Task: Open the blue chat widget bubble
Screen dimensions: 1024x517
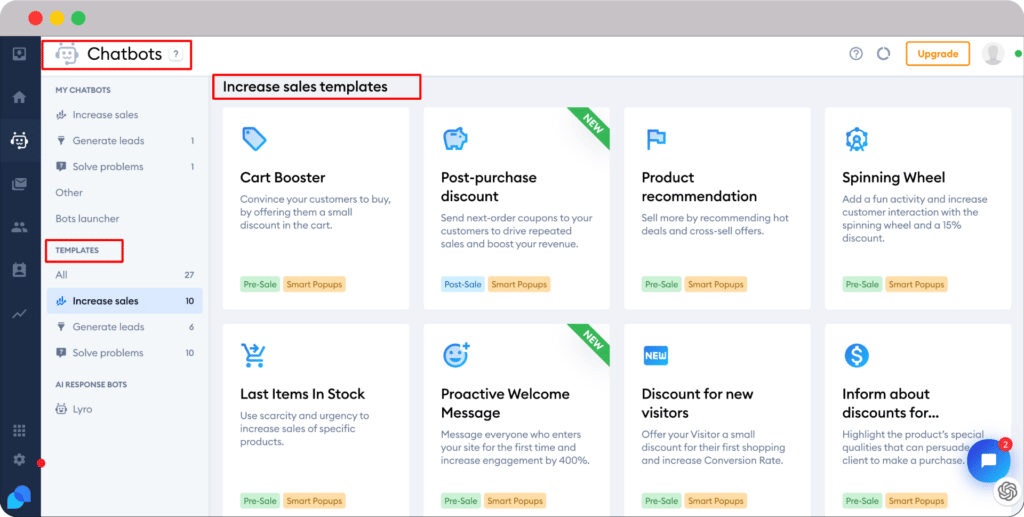Action: (x=988, y=461)
